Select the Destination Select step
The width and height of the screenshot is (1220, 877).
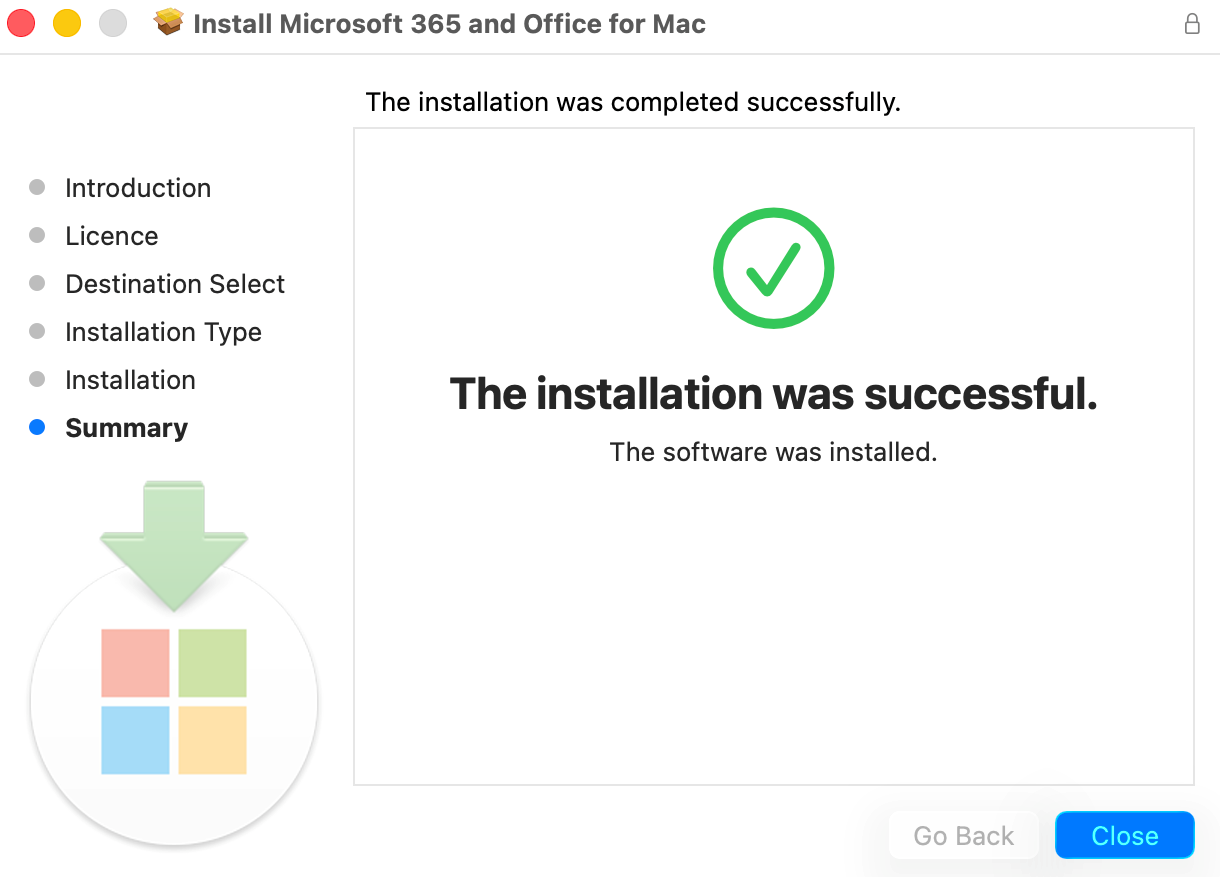(175, 284)
